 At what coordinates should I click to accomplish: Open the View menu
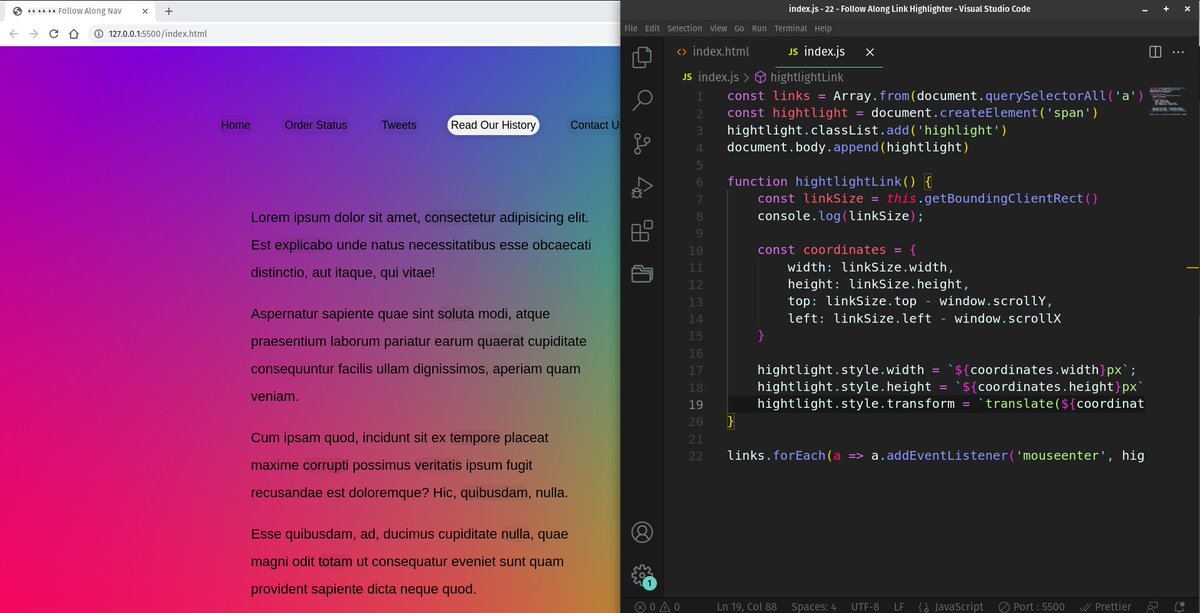719,28
